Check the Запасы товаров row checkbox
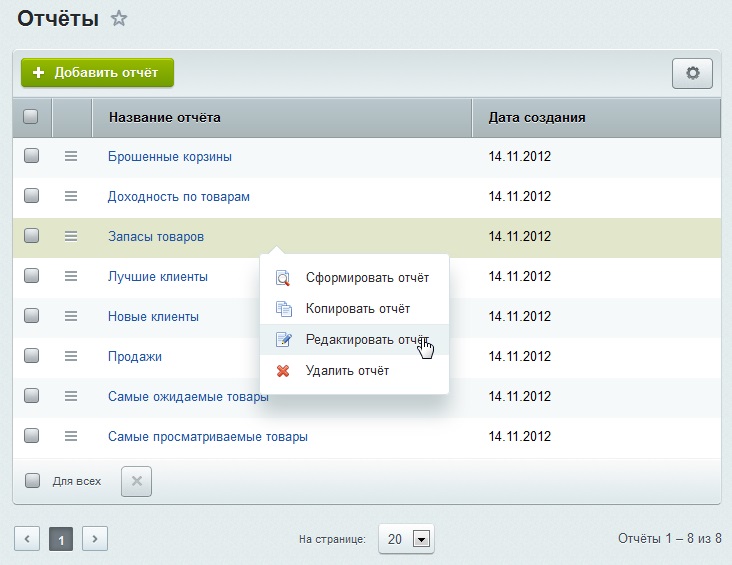The image size is (732, 565). coord(32,236)
